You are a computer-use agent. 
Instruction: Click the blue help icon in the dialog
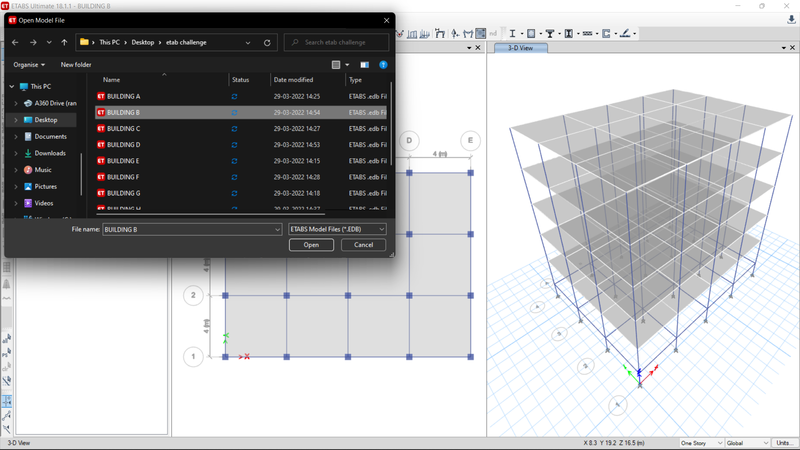(383, 65)
